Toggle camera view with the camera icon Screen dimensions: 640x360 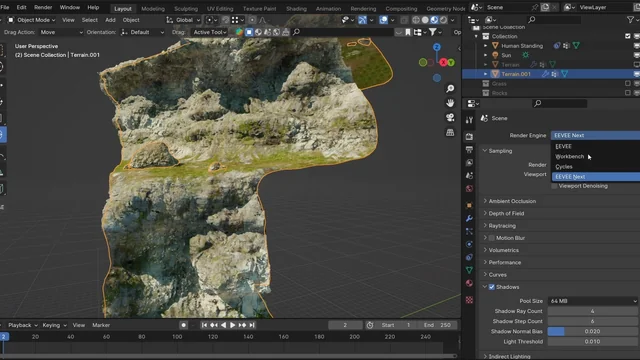[x=450, y=118]
